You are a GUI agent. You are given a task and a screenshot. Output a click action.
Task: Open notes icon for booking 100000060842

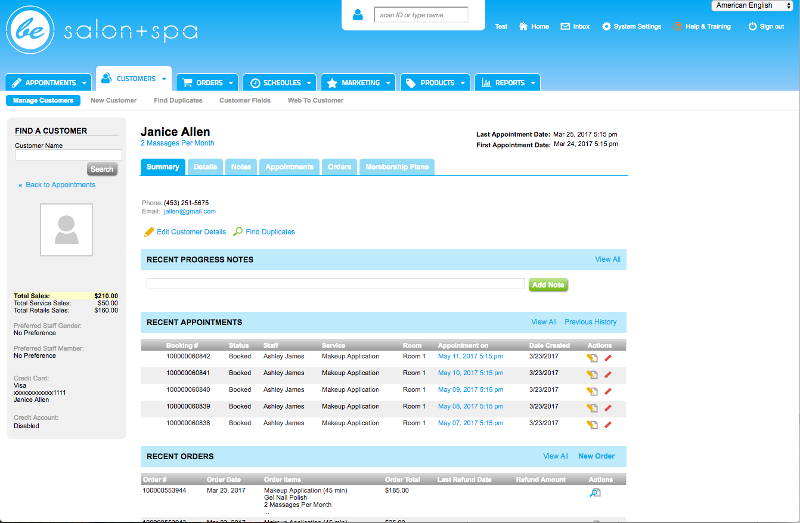tap(592, 358)
